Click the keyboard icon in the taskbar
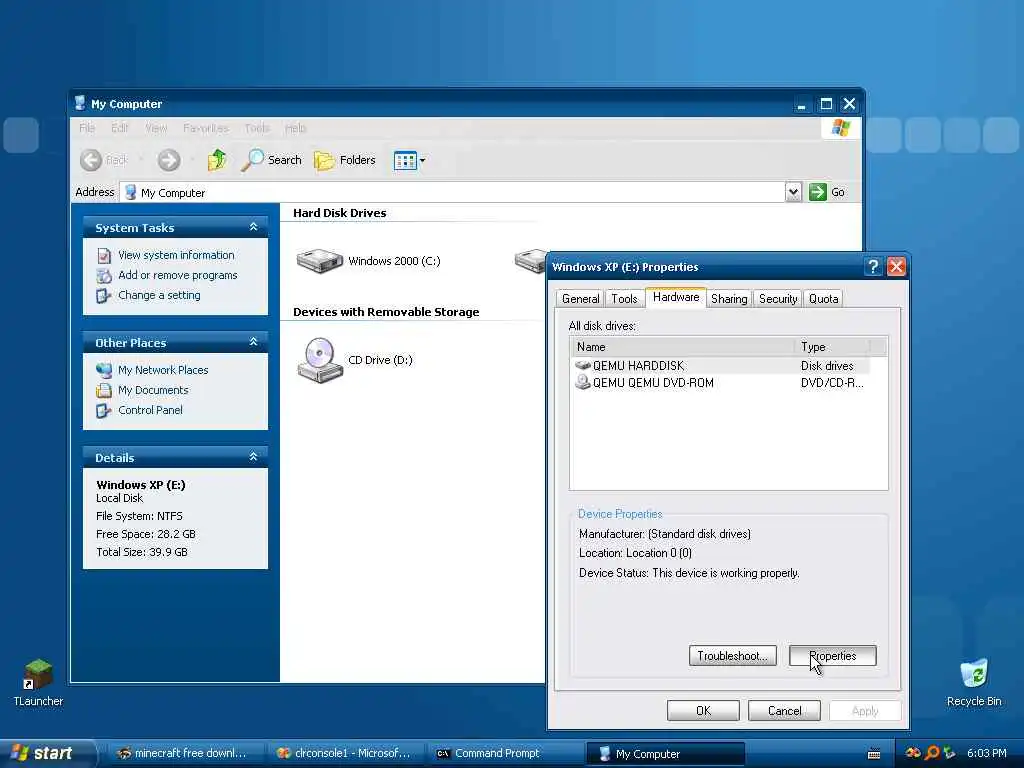This screenshot has height=768, width=1024. tap(874, 754)
